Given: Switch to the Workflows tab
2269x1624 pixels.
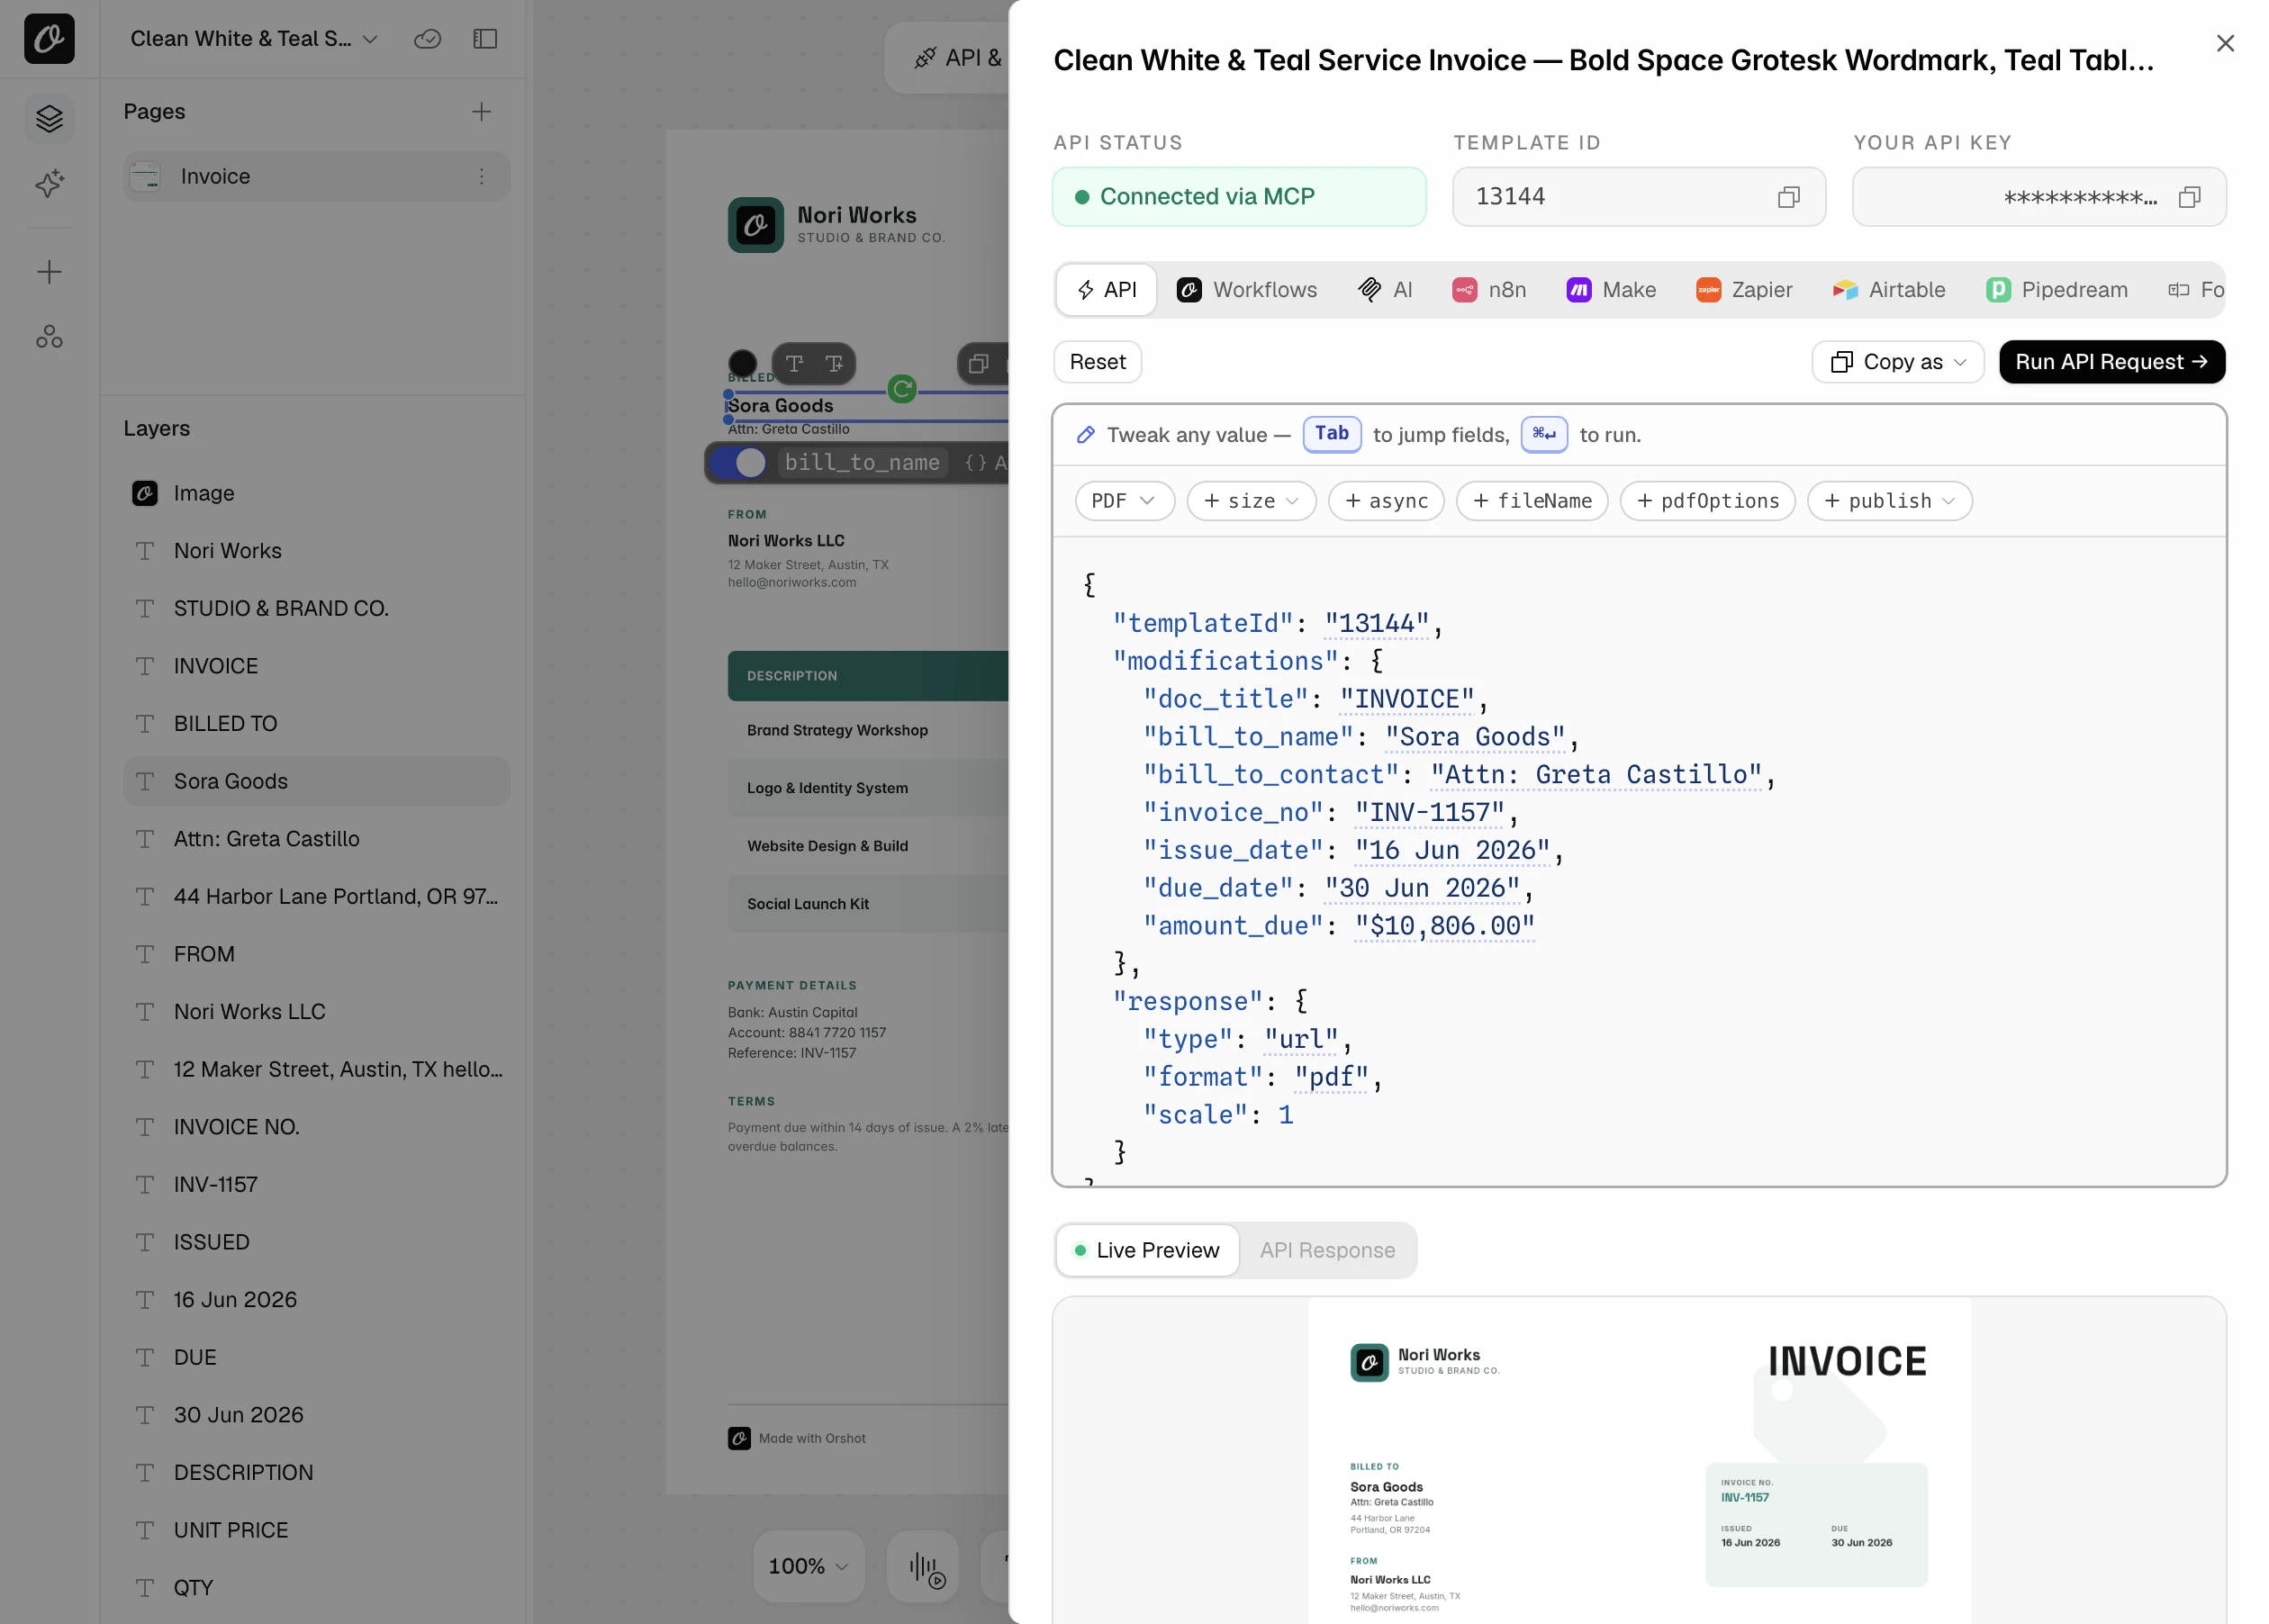Looking at the screenshot, I should click(1247, 290).
